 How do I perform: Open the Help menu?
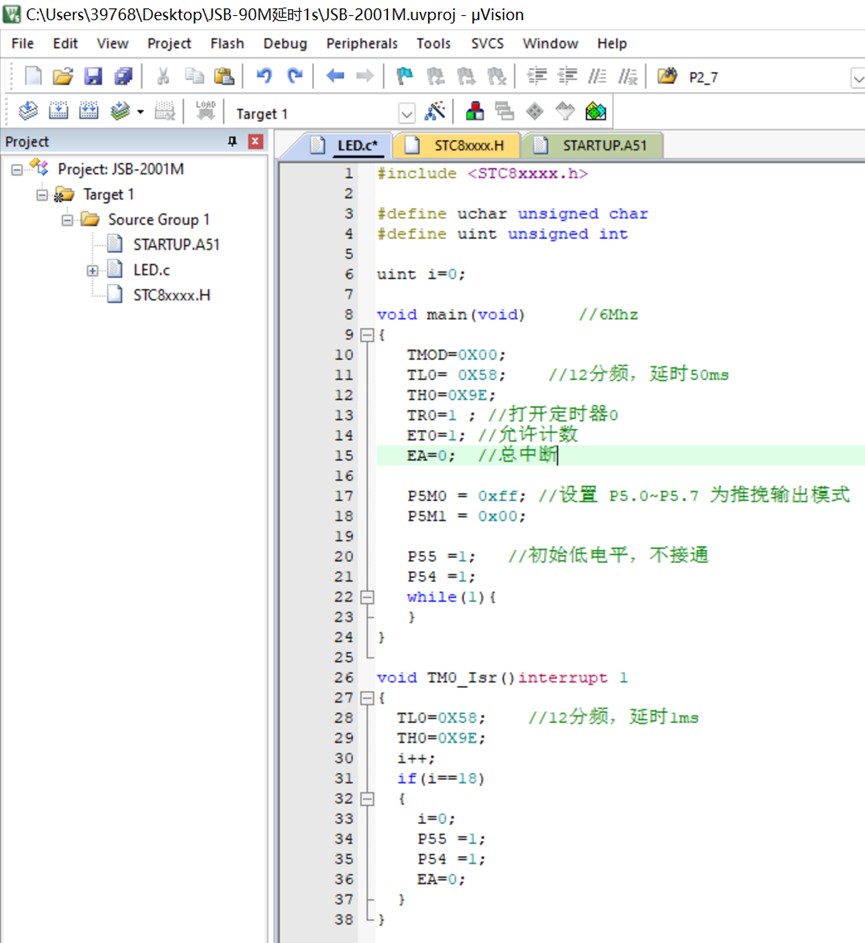point(612,43)
